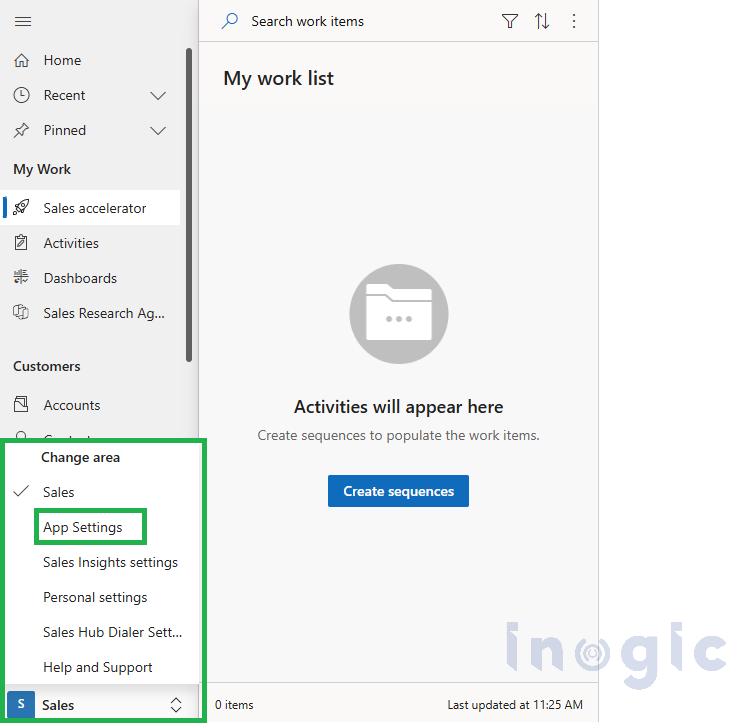Click the Home house icon

[x=21, y=60]
